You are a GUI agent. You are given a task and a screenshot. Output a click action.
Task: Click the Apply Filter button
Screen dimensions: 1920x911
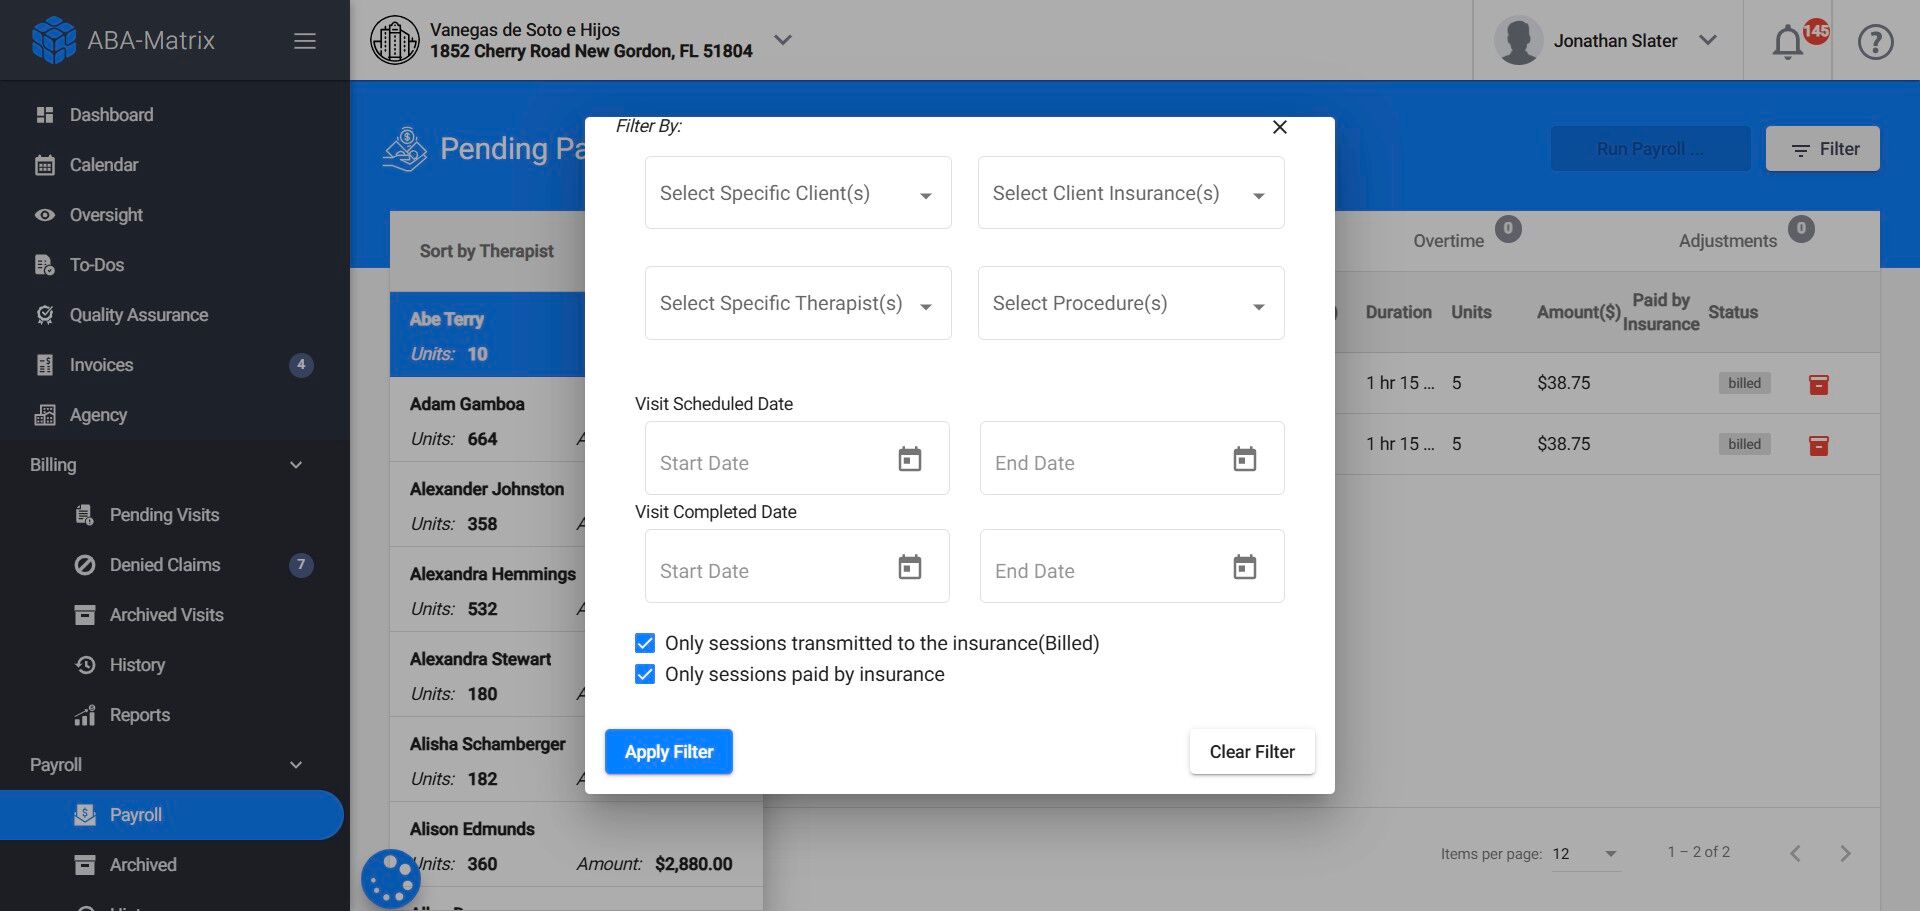668,751
